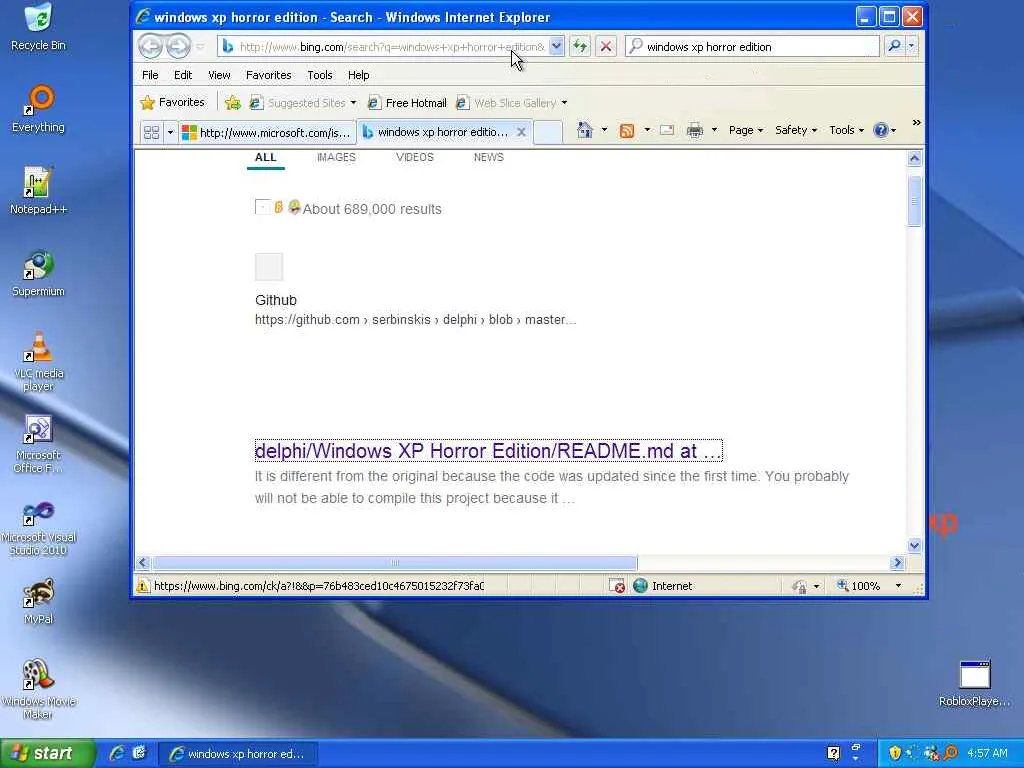Viewport: 1024px width, 768px height.
Task: Click the Home toolbar icon
Action: pyautogui.click(x=584, y=131)
